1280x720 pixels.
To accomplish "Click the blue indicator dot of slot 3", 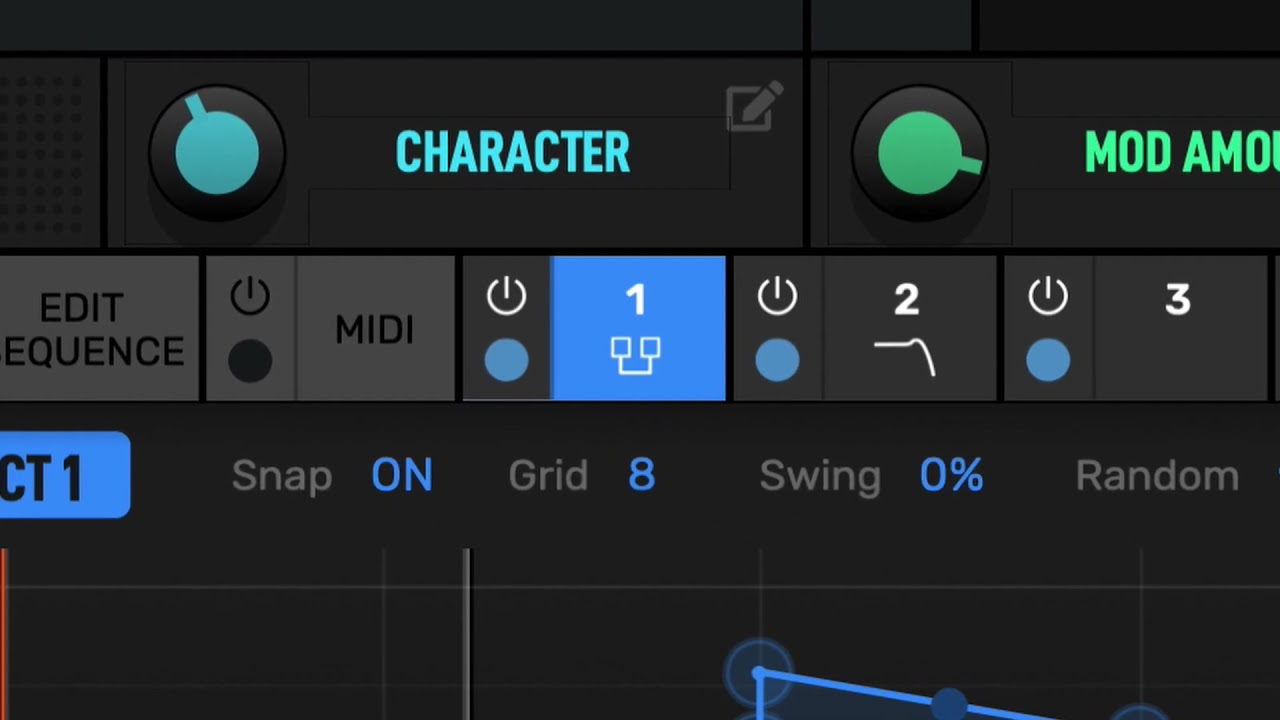I will [1048, 361].
